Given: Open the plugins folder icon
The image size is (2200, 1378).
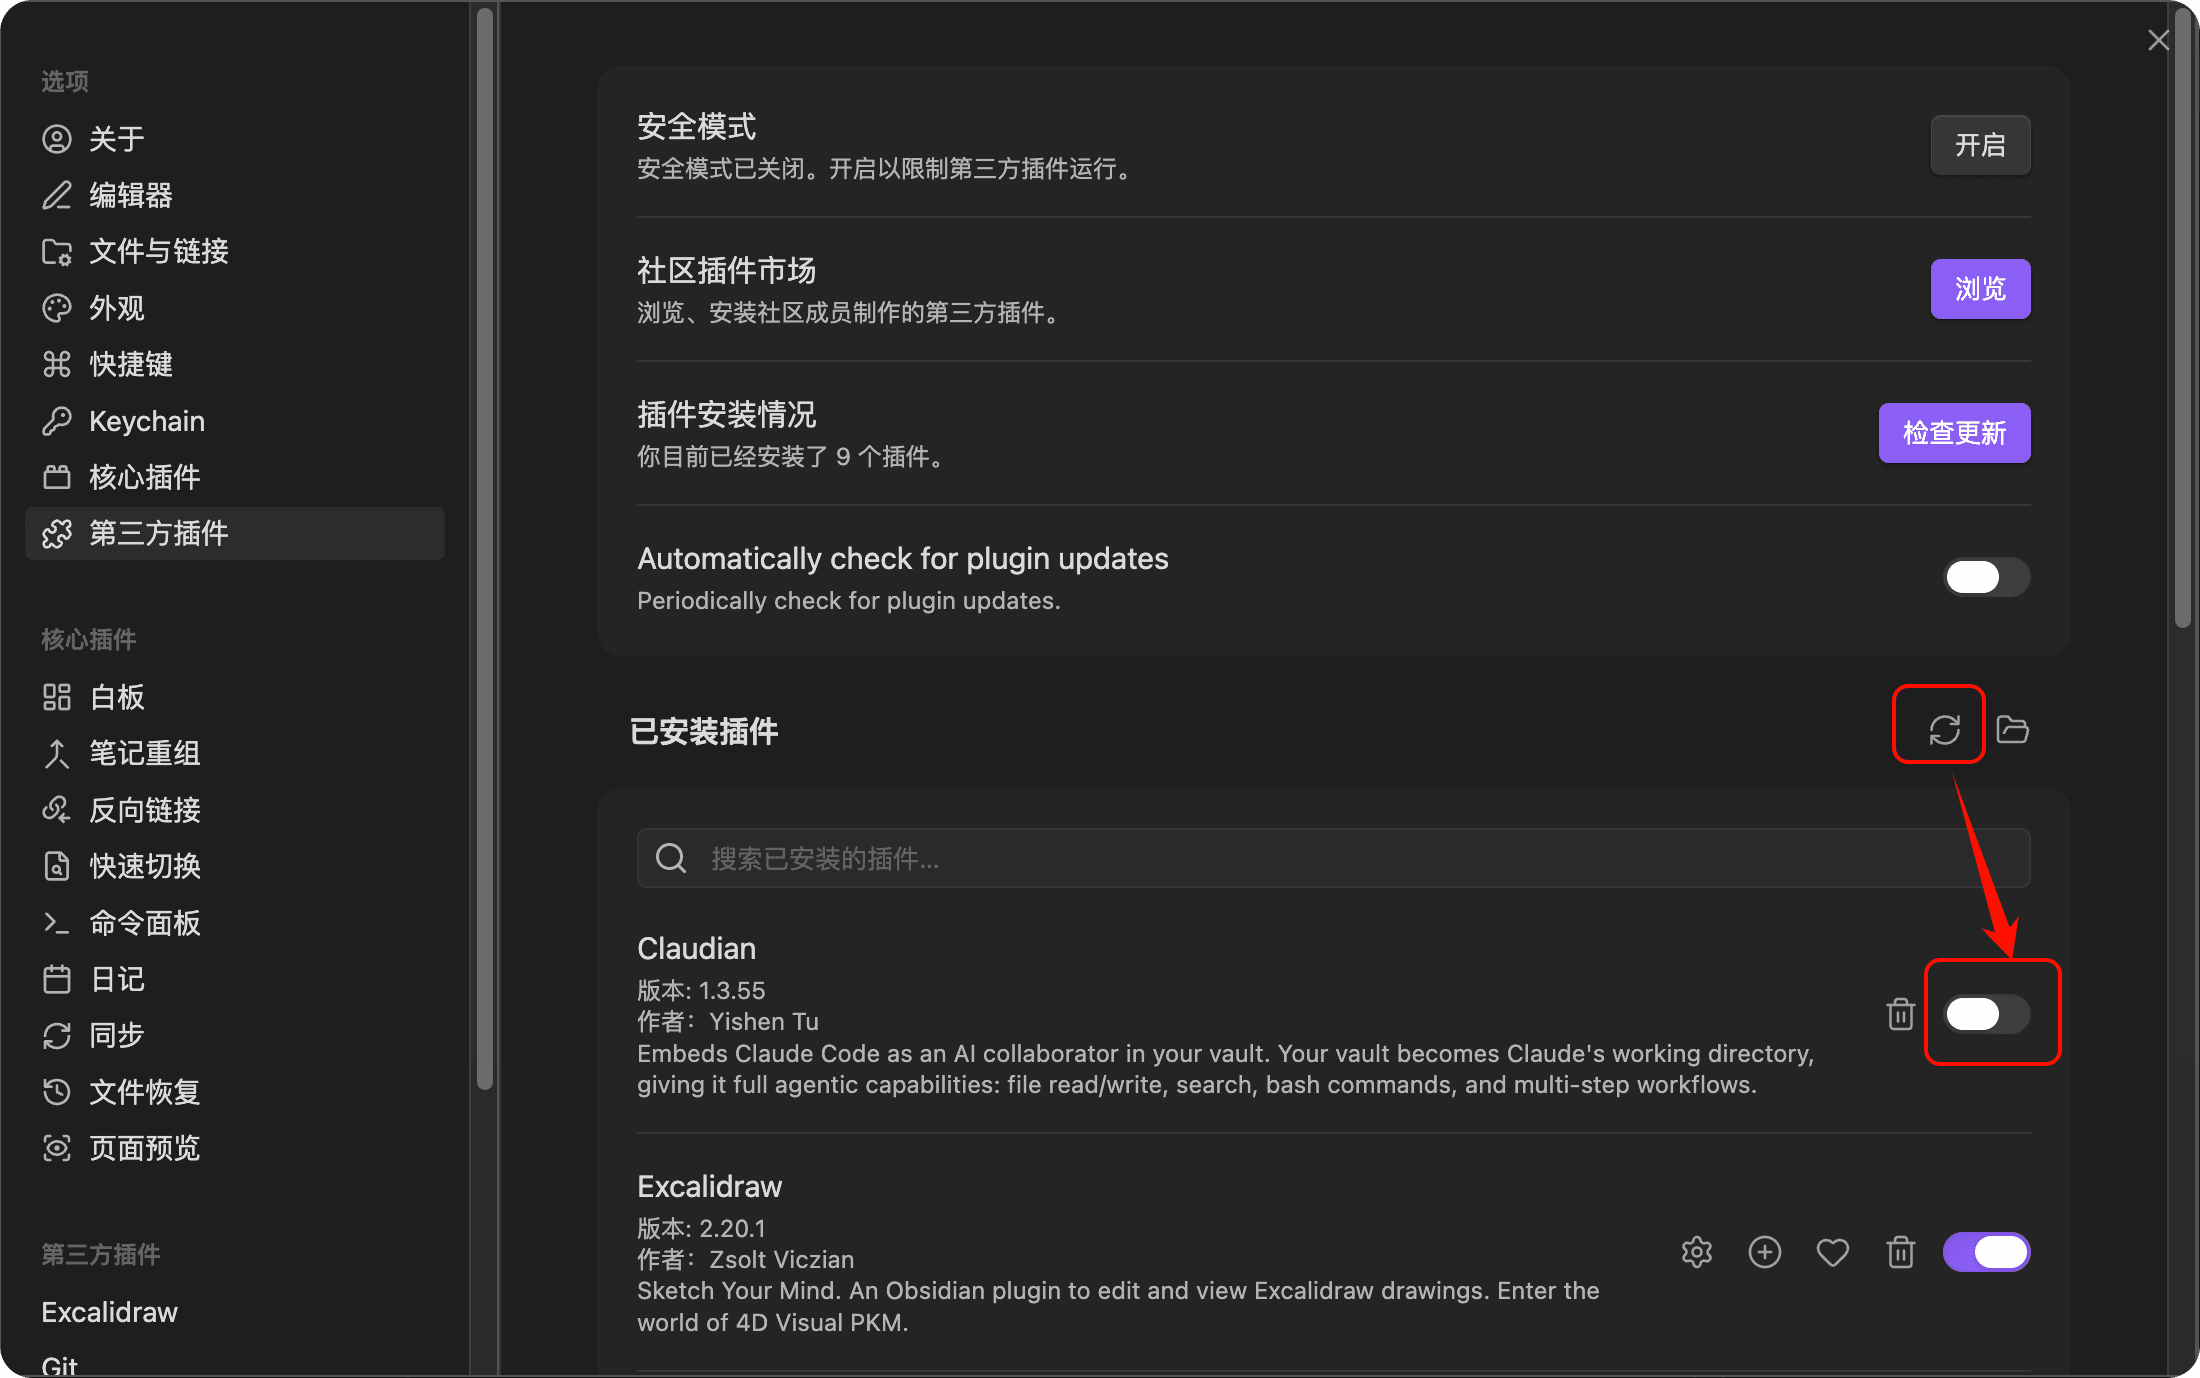Looking at the screenshot, I should pos(2012,729).
